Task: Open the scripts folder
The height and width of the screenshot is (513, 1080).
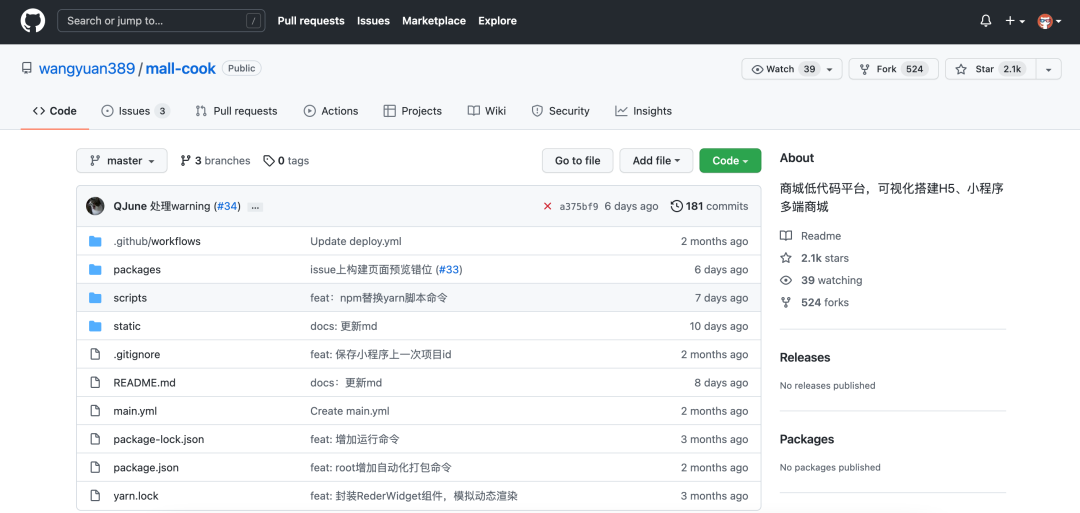Action: pyautogui.click(x=130, y=297)
